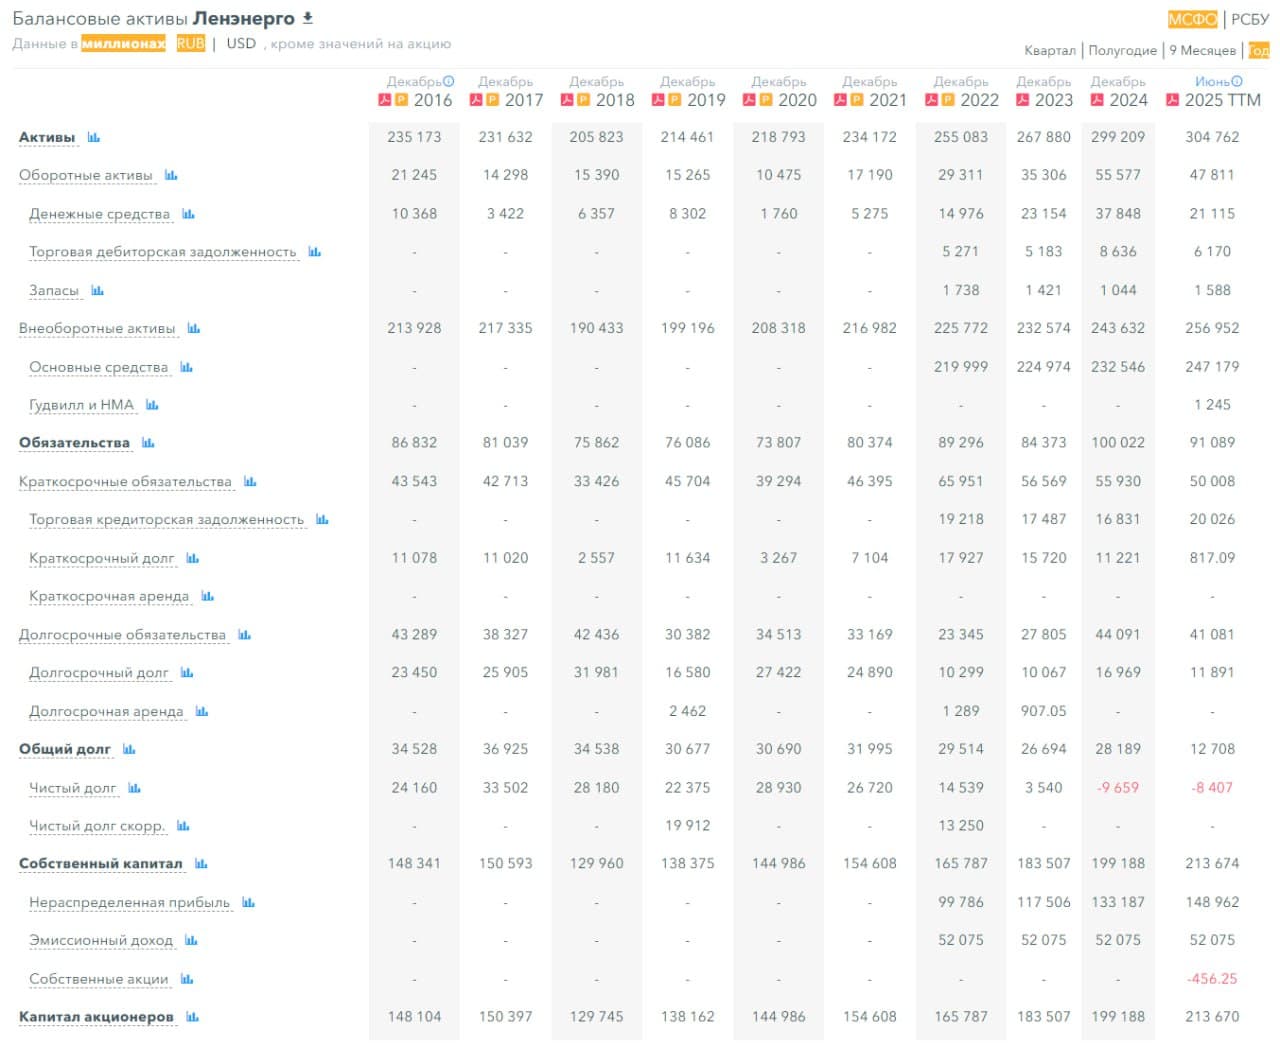
Task: Click the highlighted RUB currency toggle
Action: [x=191, y=43]
